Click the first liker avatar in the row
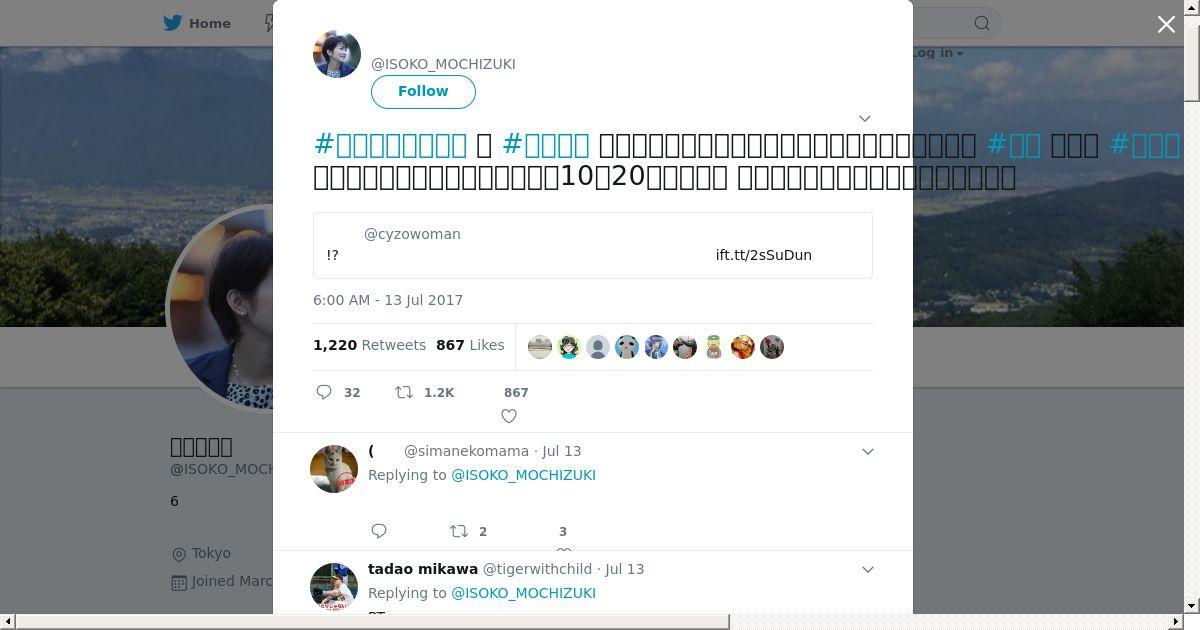The height and width of the screenshot is (630, 1200). (540, 347)
